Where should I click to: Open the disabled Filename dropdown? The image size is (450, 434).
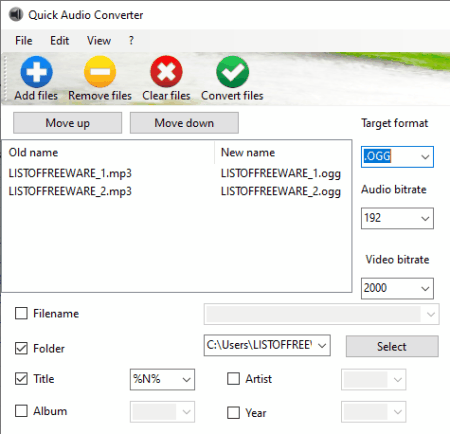[431, 314]
